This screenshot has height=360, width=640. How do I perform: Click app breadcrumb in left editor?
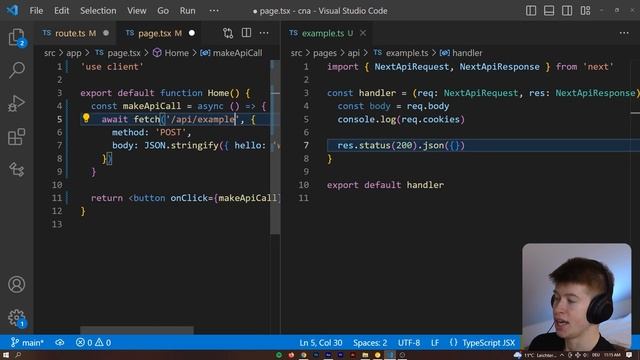tap(74, 53)
